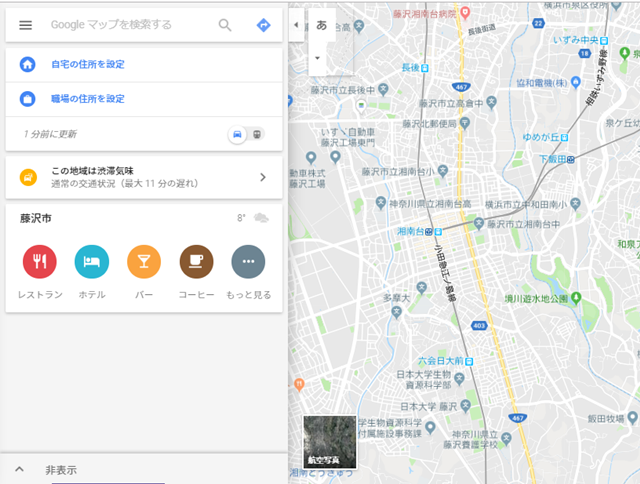Click 藤沢市立湘南台小 school pin

443,171
